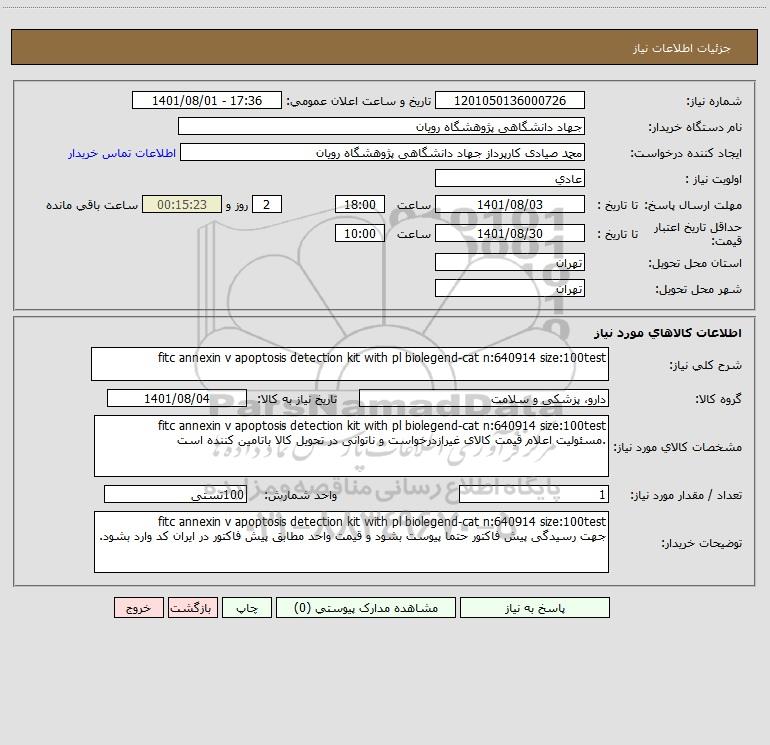Click response deadline time 18:00
This screenshot has height=745, width=770.
coord(359,204)
